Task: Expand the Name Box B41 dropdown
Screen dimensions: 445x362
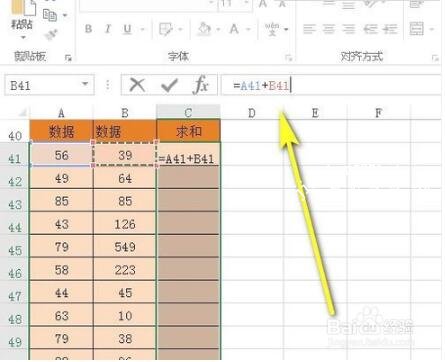Action: (x=85, y=84)
